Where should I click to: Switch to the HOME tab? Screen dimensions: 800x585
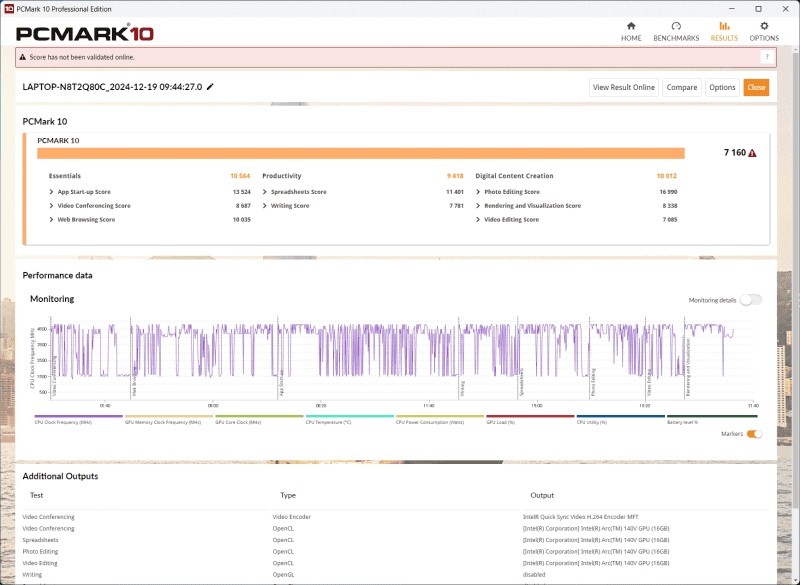(631, 33)
